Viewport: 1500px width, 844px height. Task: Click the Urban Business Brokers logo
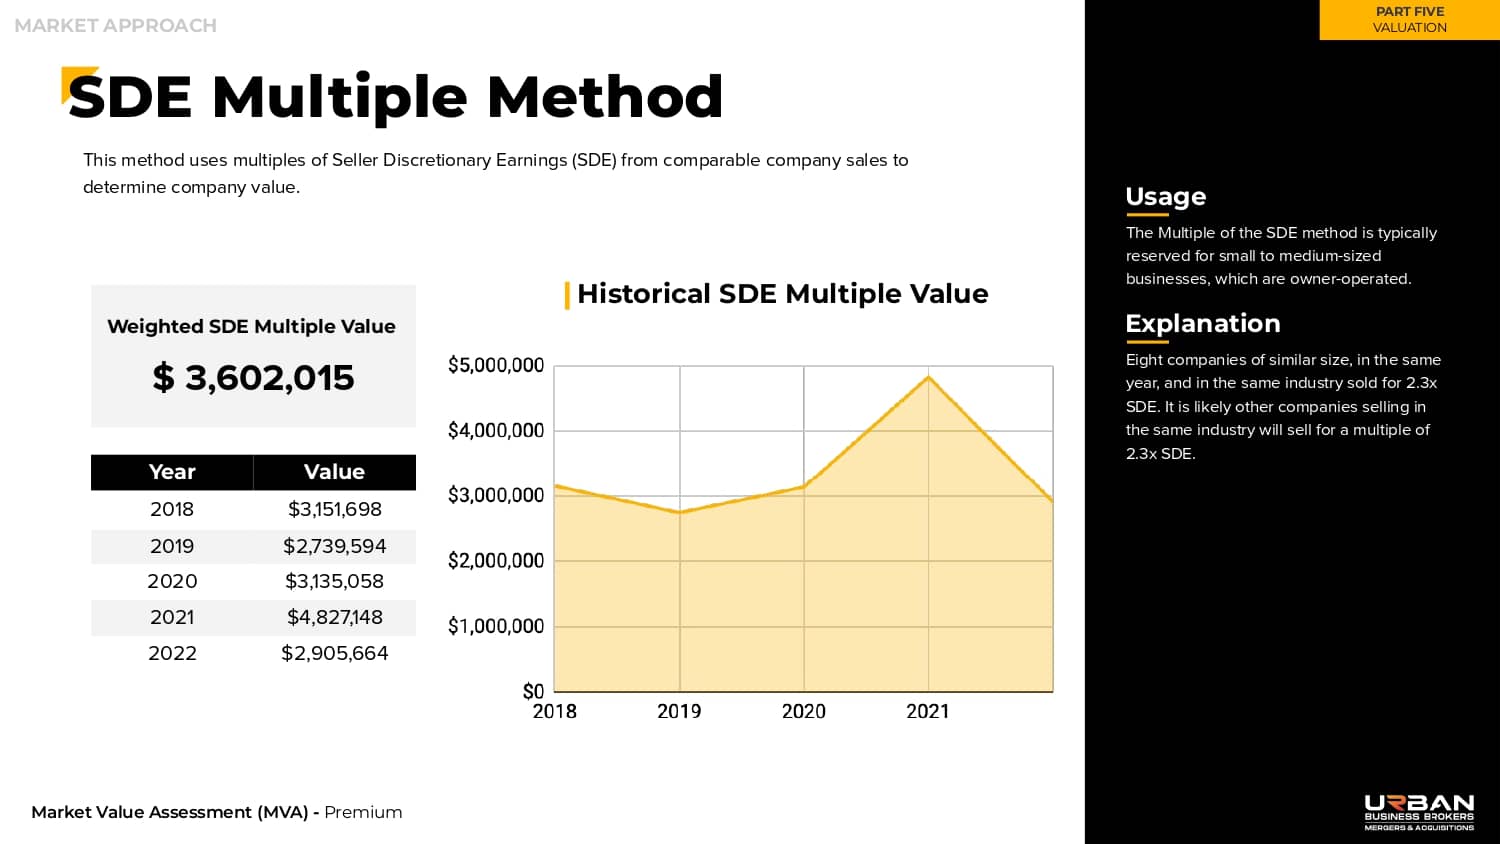point(1418,812)
